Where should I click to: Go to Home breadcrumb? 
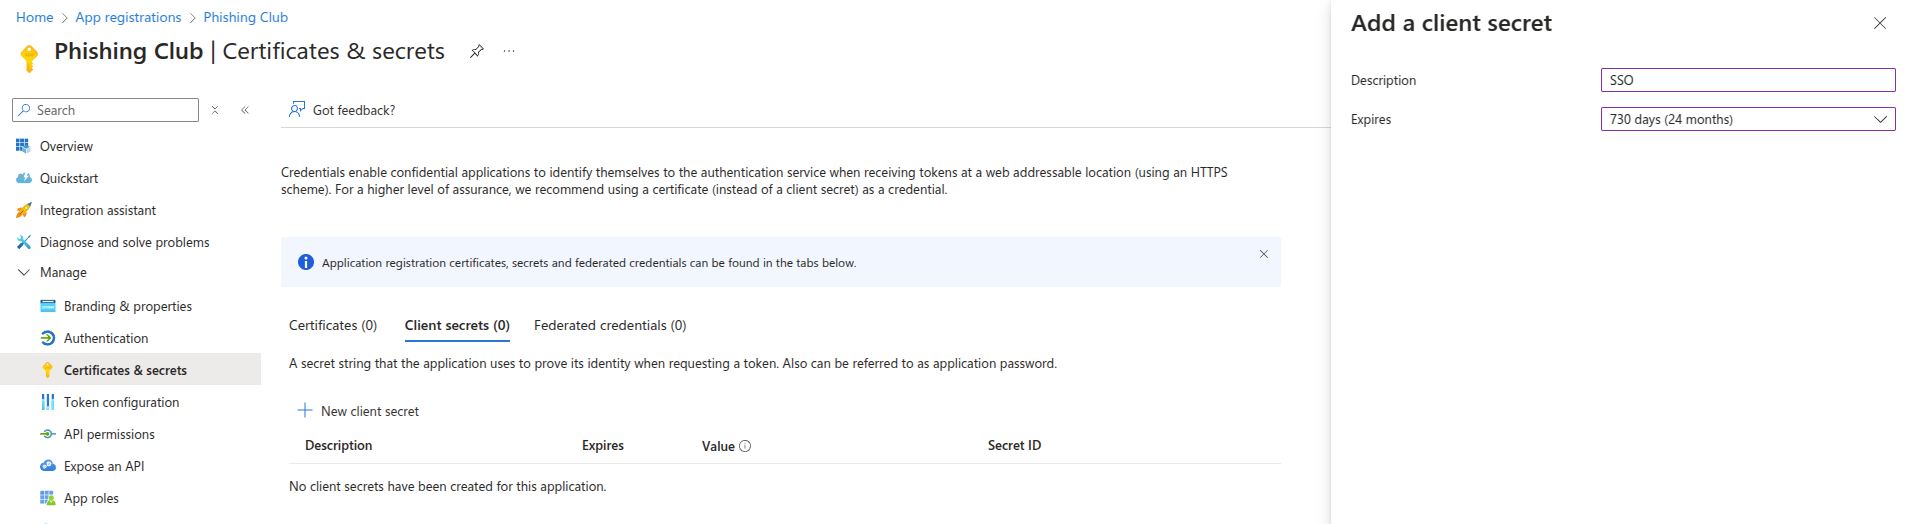point(35,17)
